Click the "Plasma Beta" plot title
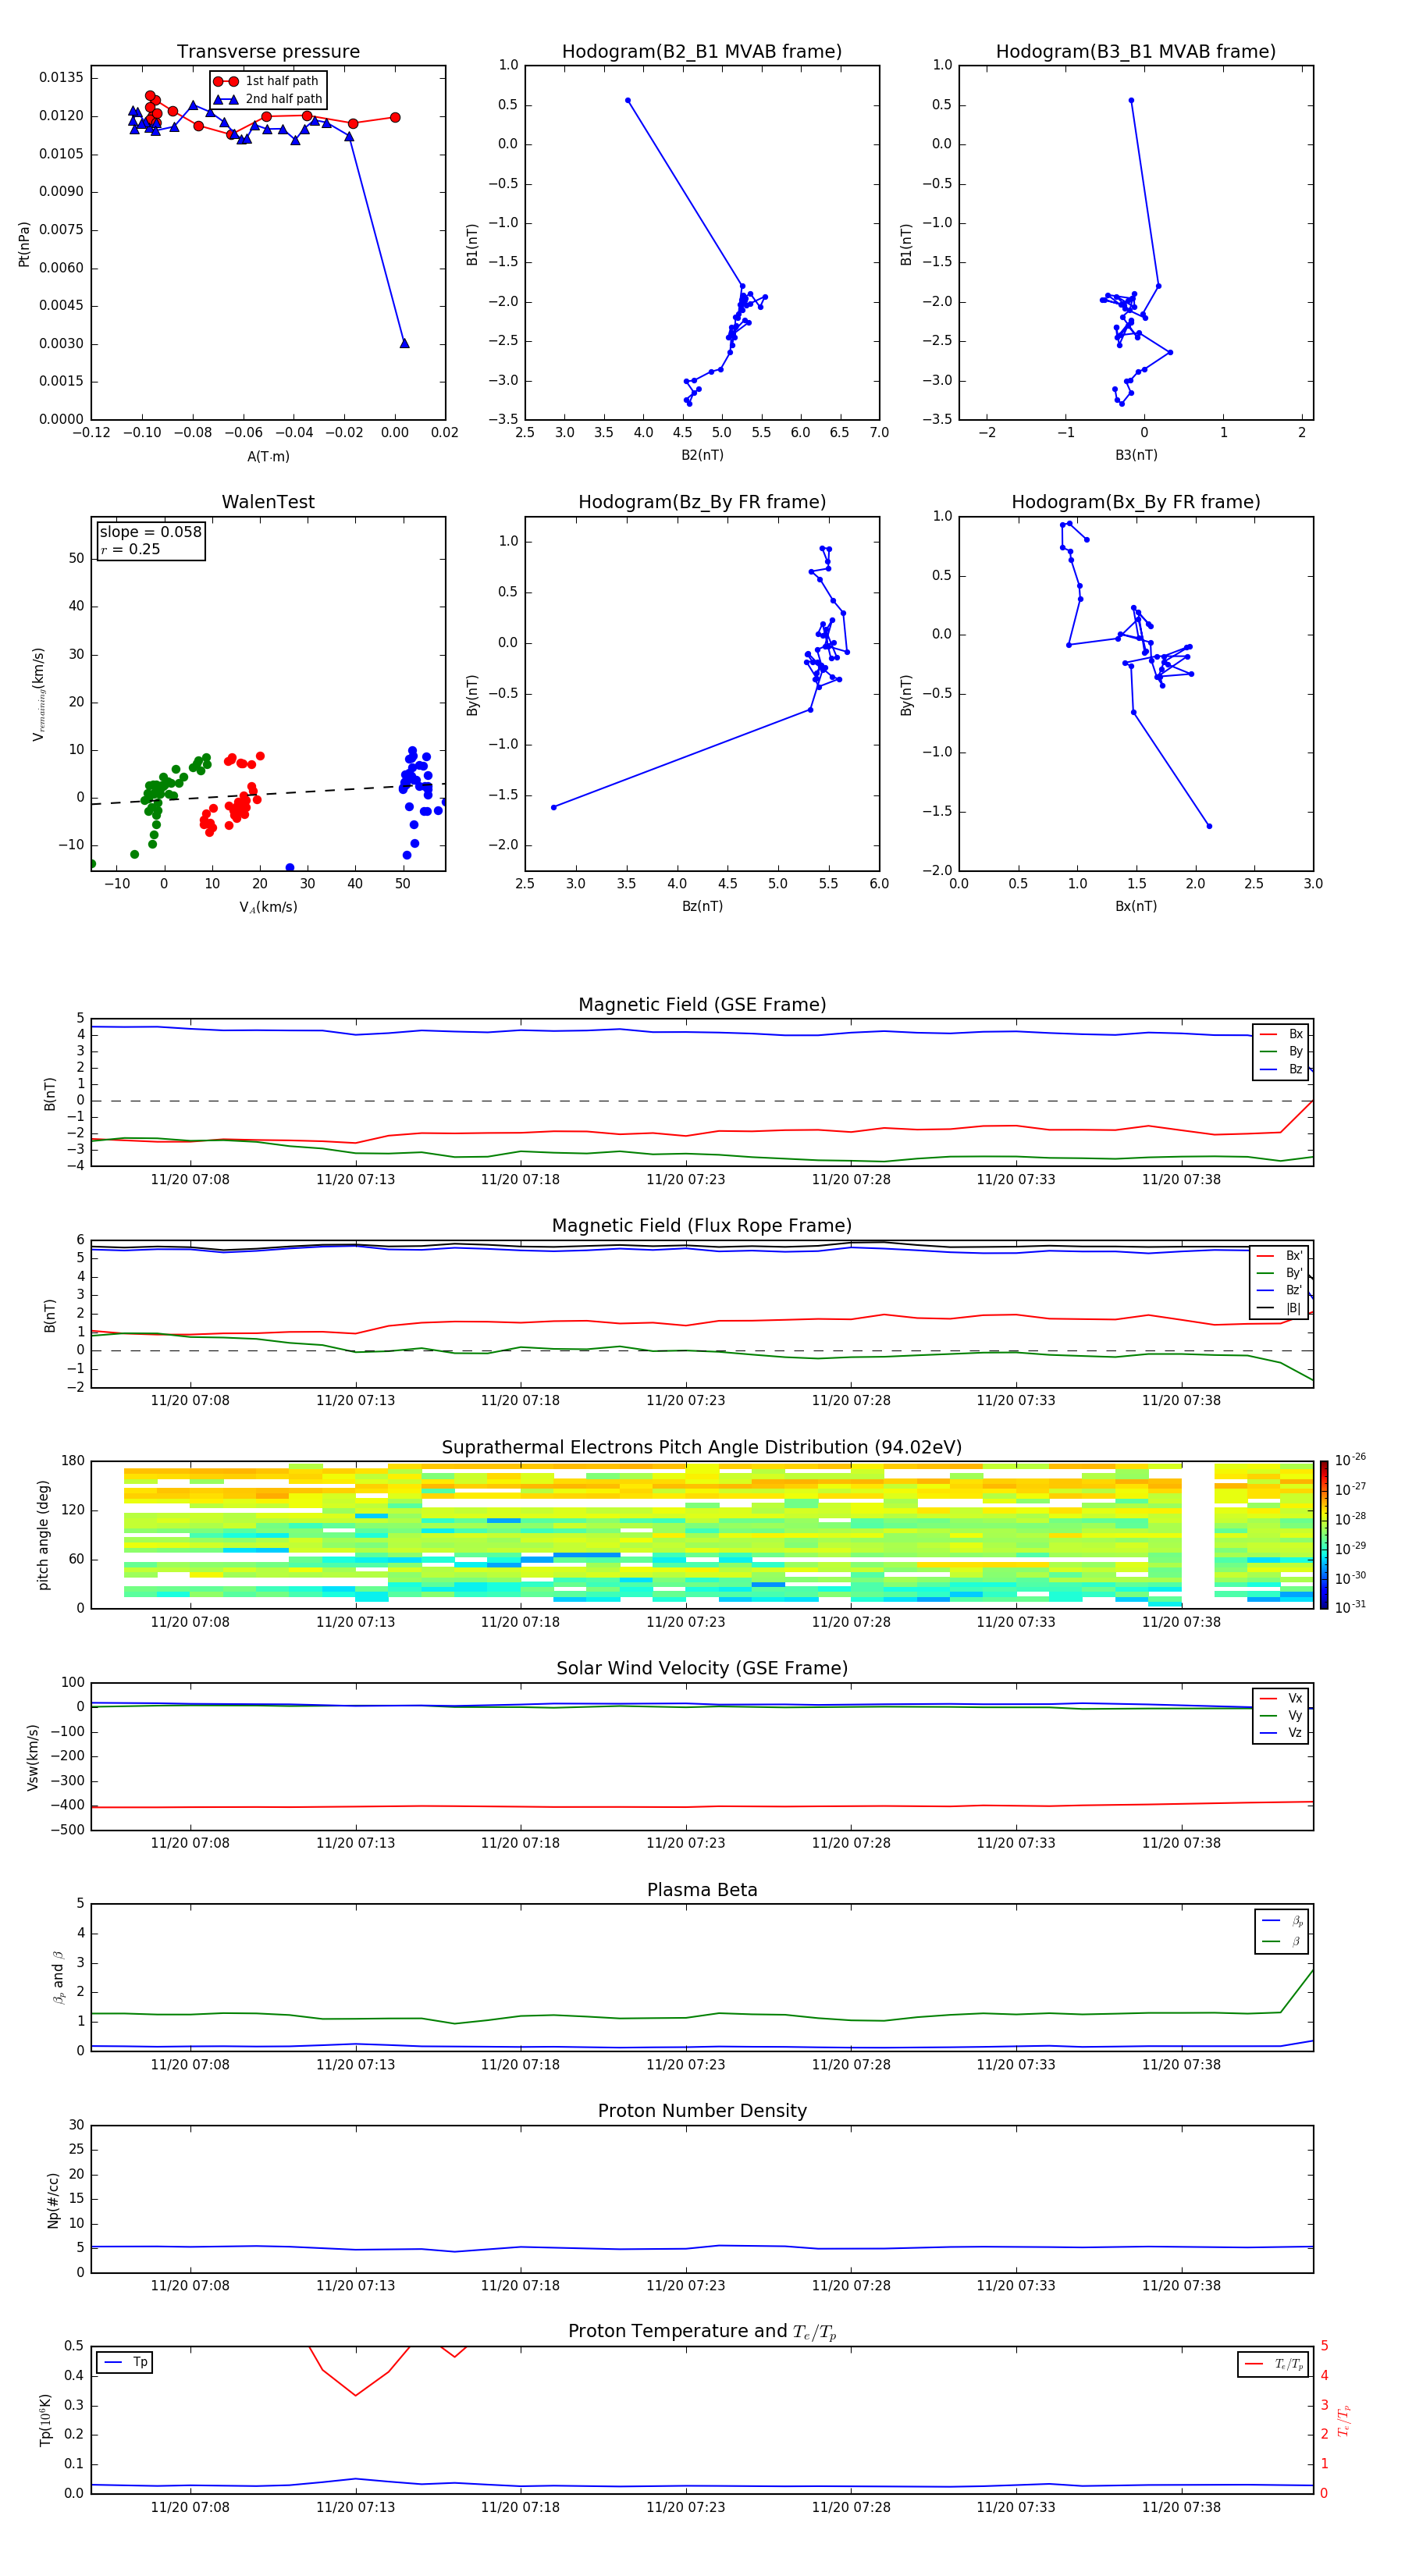The width and height of the screenshot is (1405, 2576). 702,1890
